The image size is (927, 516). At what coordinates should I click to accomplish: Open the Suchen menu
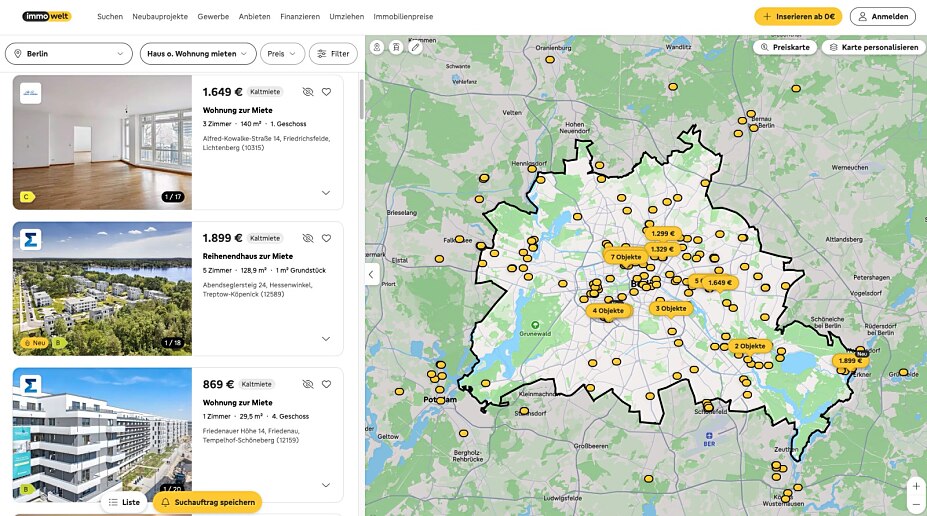[x=110, y=17]
